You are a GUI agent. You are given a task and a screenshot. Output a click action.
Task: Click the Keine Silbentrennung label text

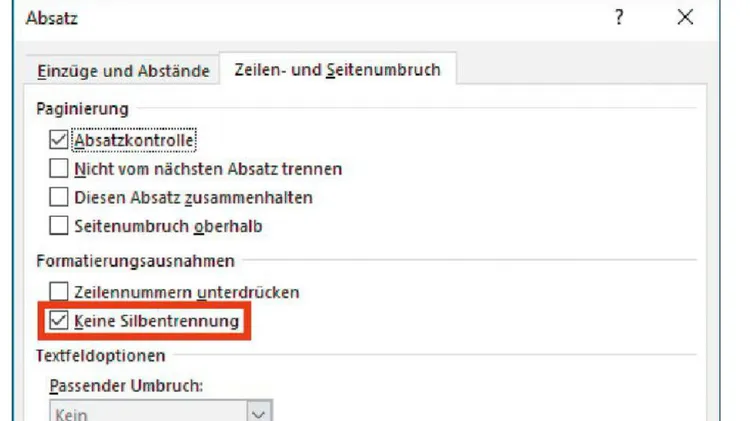pos(156,321)
